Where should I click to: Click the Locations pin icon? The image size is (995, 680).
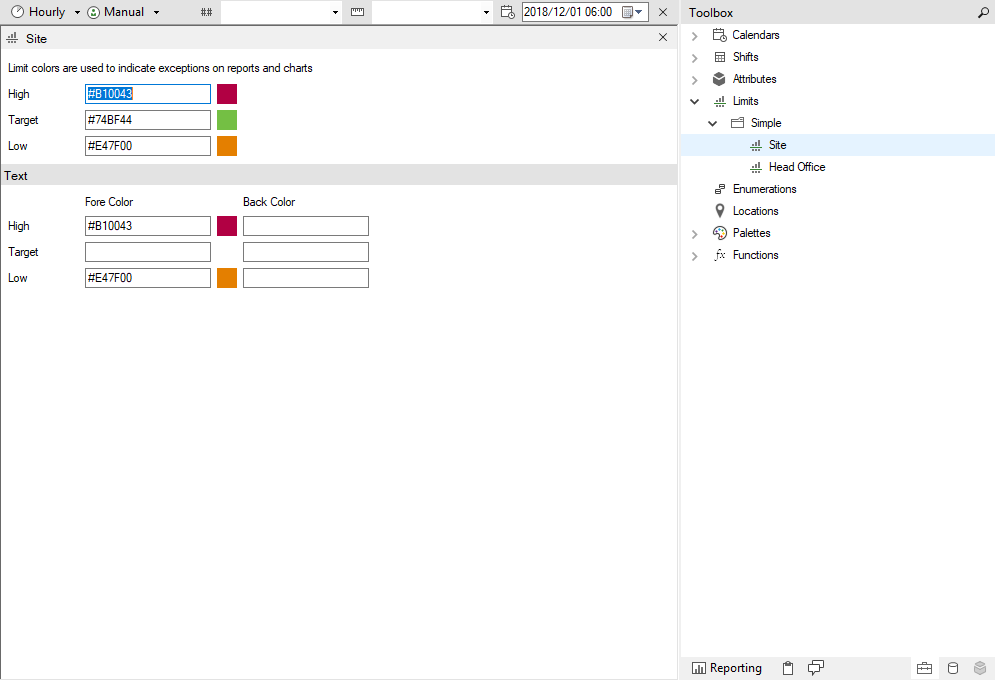[720, 211]
